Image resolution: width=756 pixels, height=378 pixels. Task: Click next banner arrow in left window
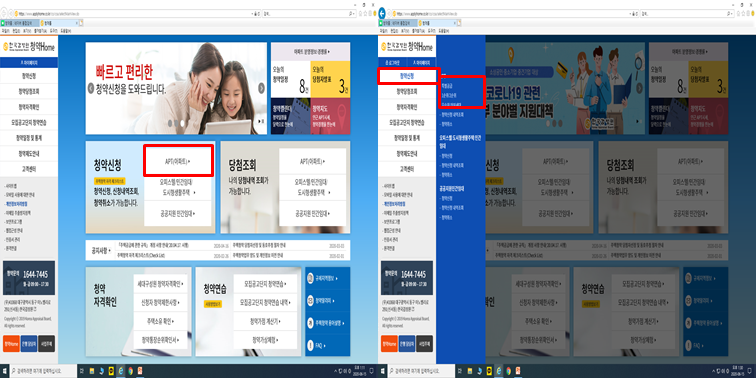[261, 88]
